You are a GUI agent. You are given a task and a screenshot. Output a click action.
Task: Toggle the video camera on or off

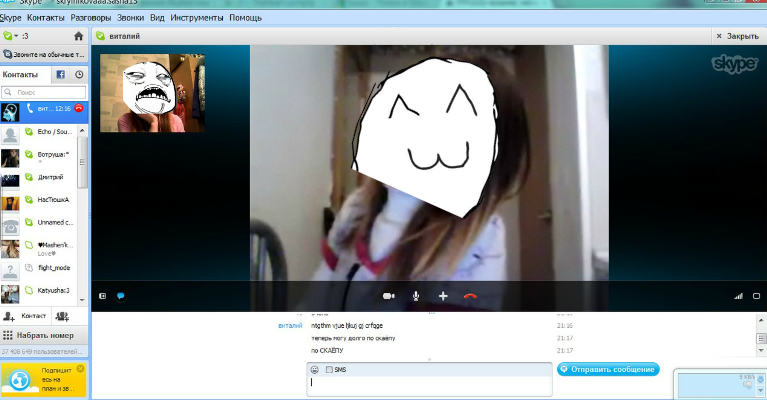[389, 296]
